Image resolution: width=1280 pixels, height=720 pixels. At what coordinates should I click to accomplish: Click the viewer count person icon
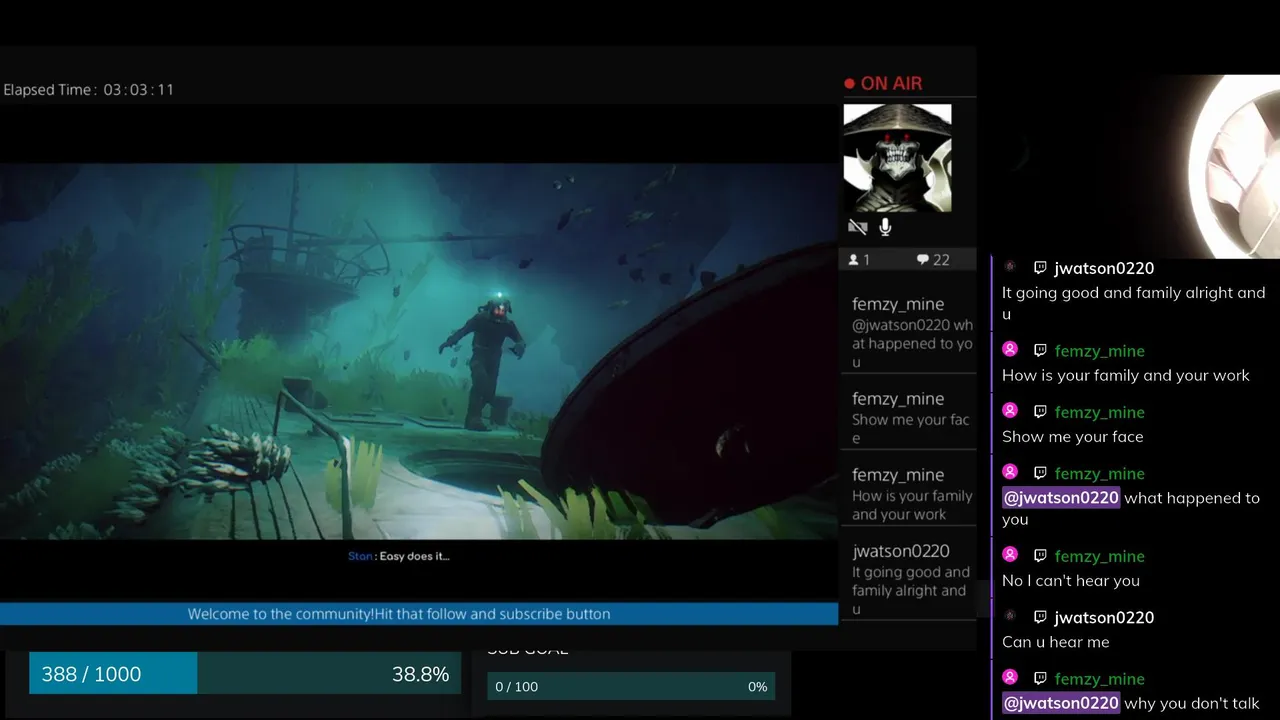pos(853,260)
